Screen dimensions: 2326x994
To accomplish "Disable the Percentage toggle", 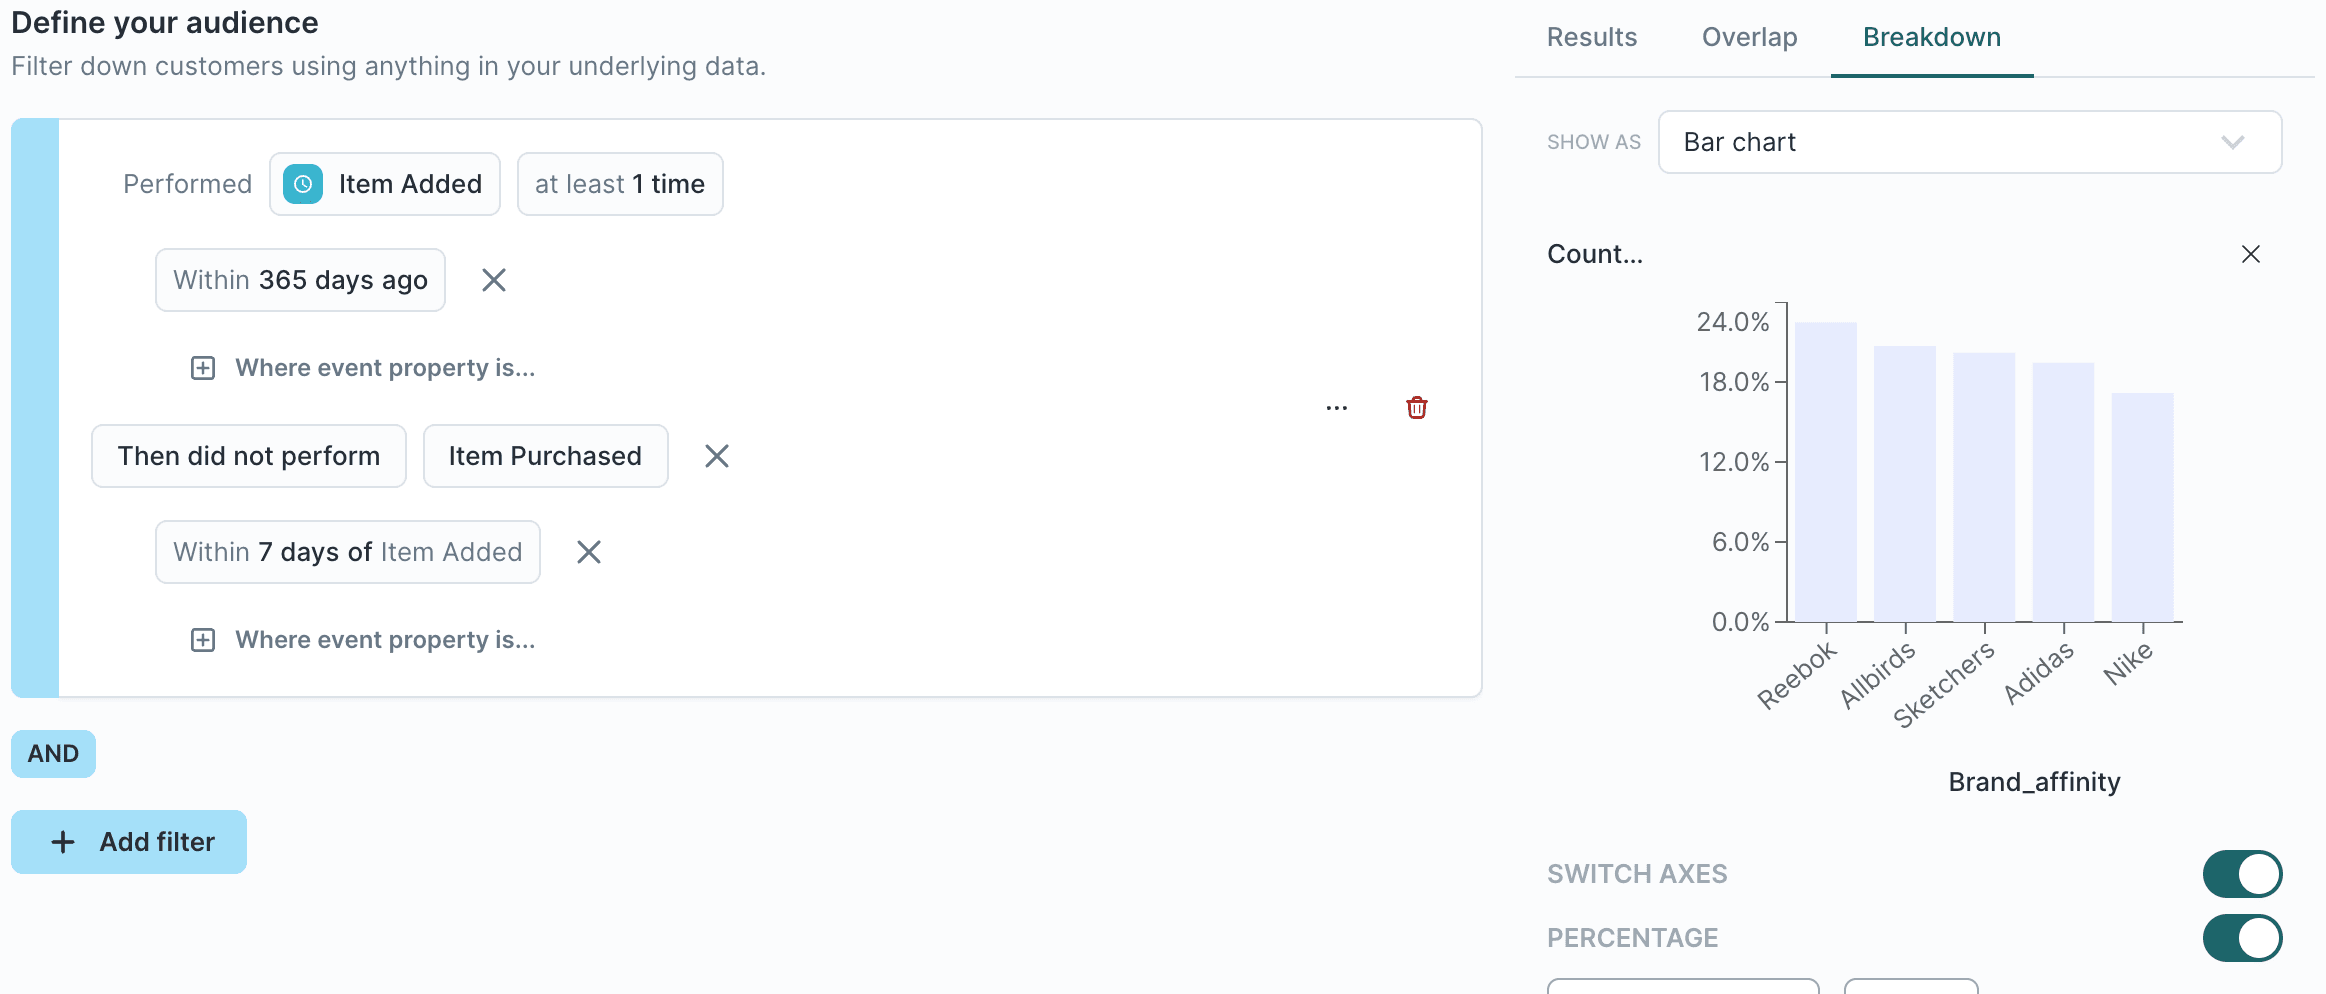I will coord(2242,938).
